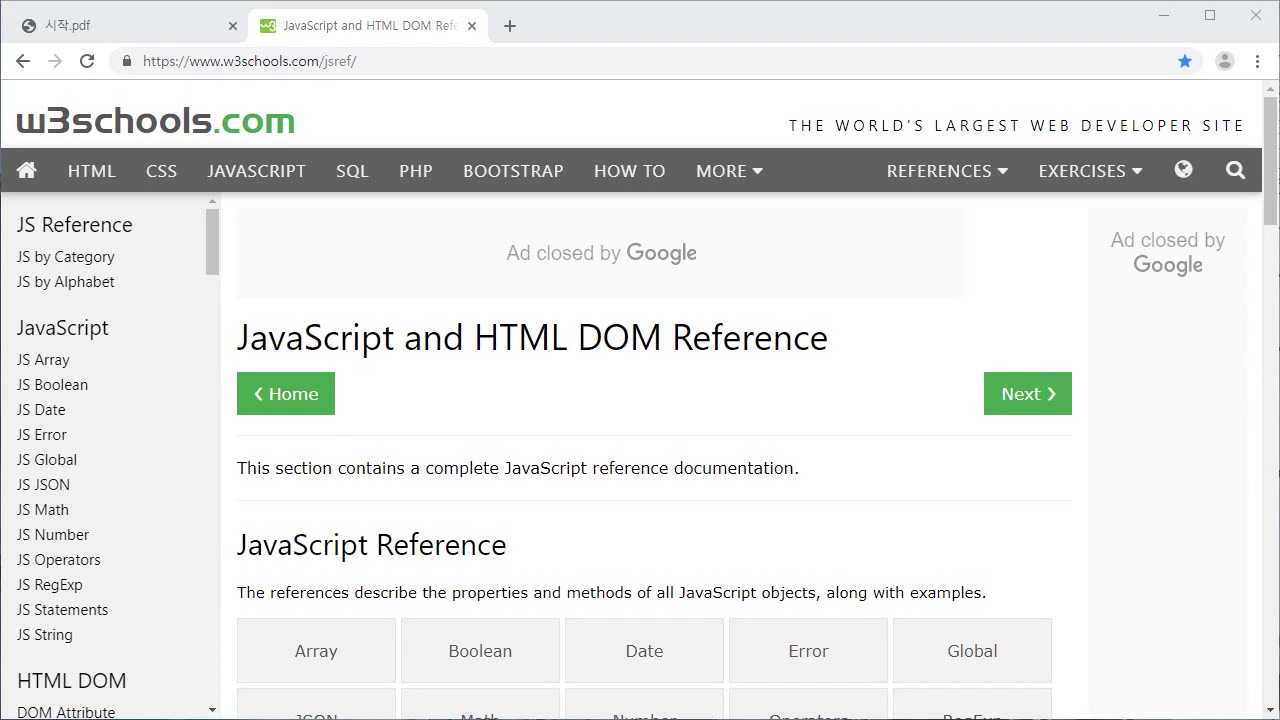Viewport: 1280px width, 720px height.
Task: Go back using the browser arrow
Action: pos(23,61)
